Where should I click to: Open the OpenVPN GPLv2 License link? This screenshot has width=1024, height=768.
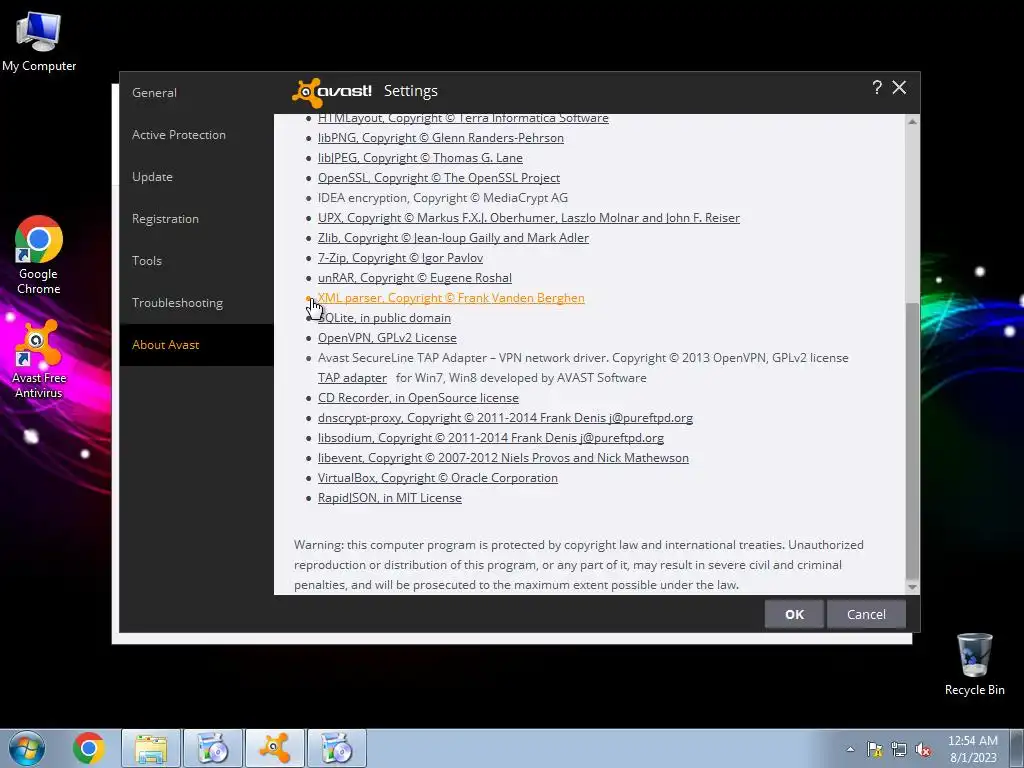pos(387,338)
